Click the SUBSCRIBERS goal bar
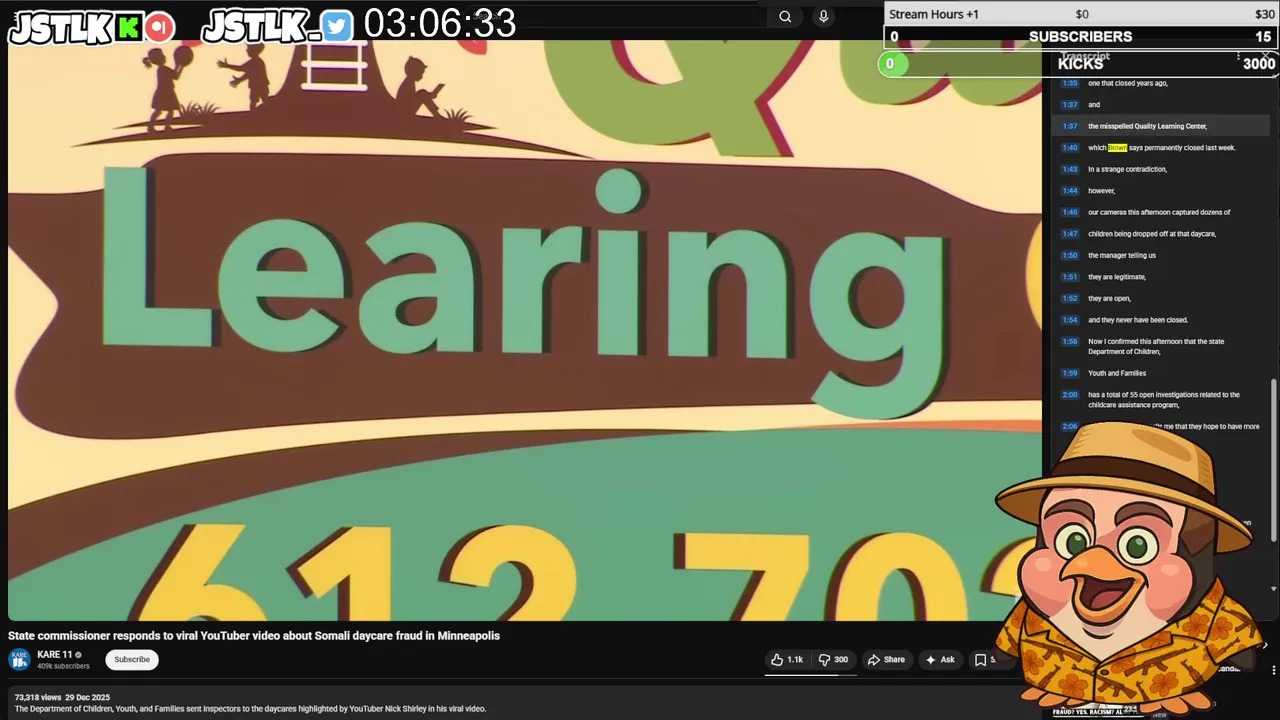The height and width of the screenshot is (720, 1280). click(x=1080, y=36)
